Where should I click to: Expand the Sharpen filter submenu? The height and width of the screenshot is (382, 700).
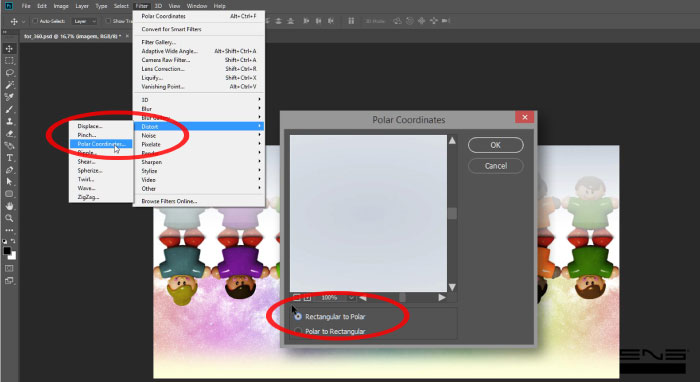(199, 162)
